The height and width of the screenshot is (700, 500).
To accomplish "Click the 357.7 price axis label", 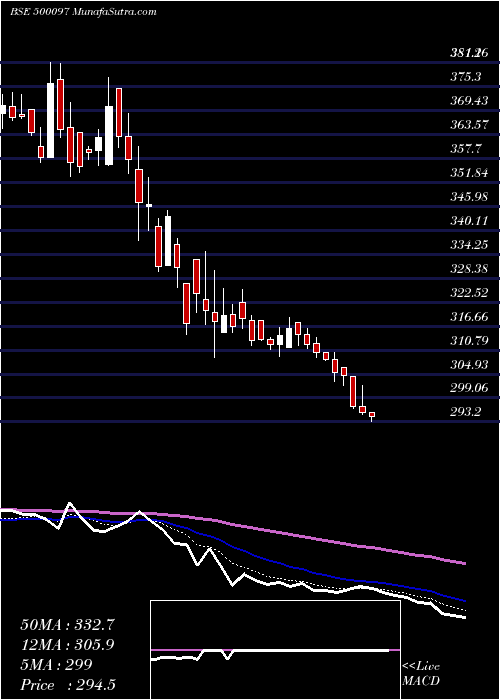I will (465, 149).
